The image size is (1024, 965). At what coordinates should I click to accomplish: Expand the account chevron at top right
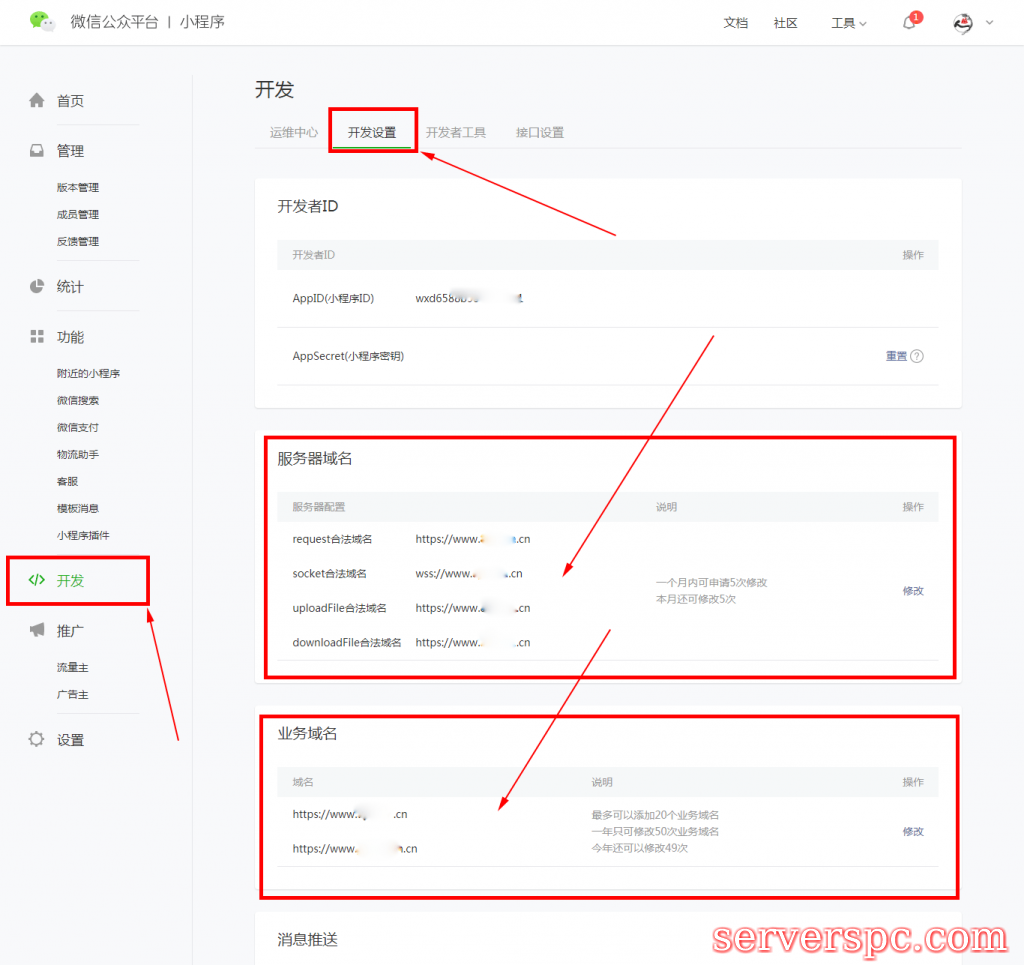990,23
